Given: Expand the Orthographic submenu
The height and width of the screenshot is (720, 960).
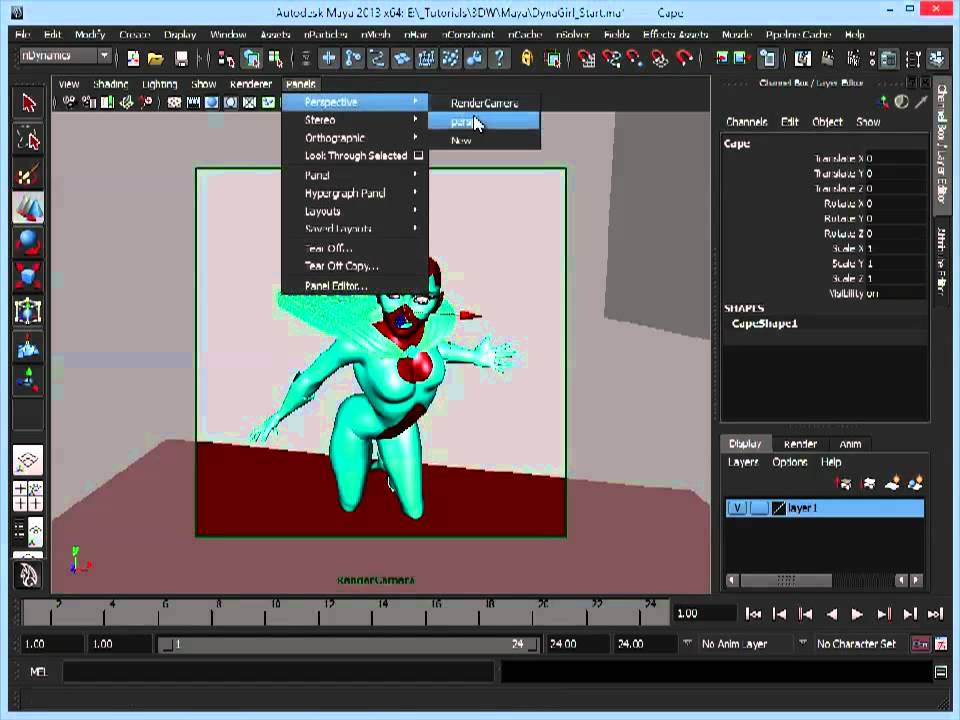Looking at the screenshot, I should coord(355,138).
